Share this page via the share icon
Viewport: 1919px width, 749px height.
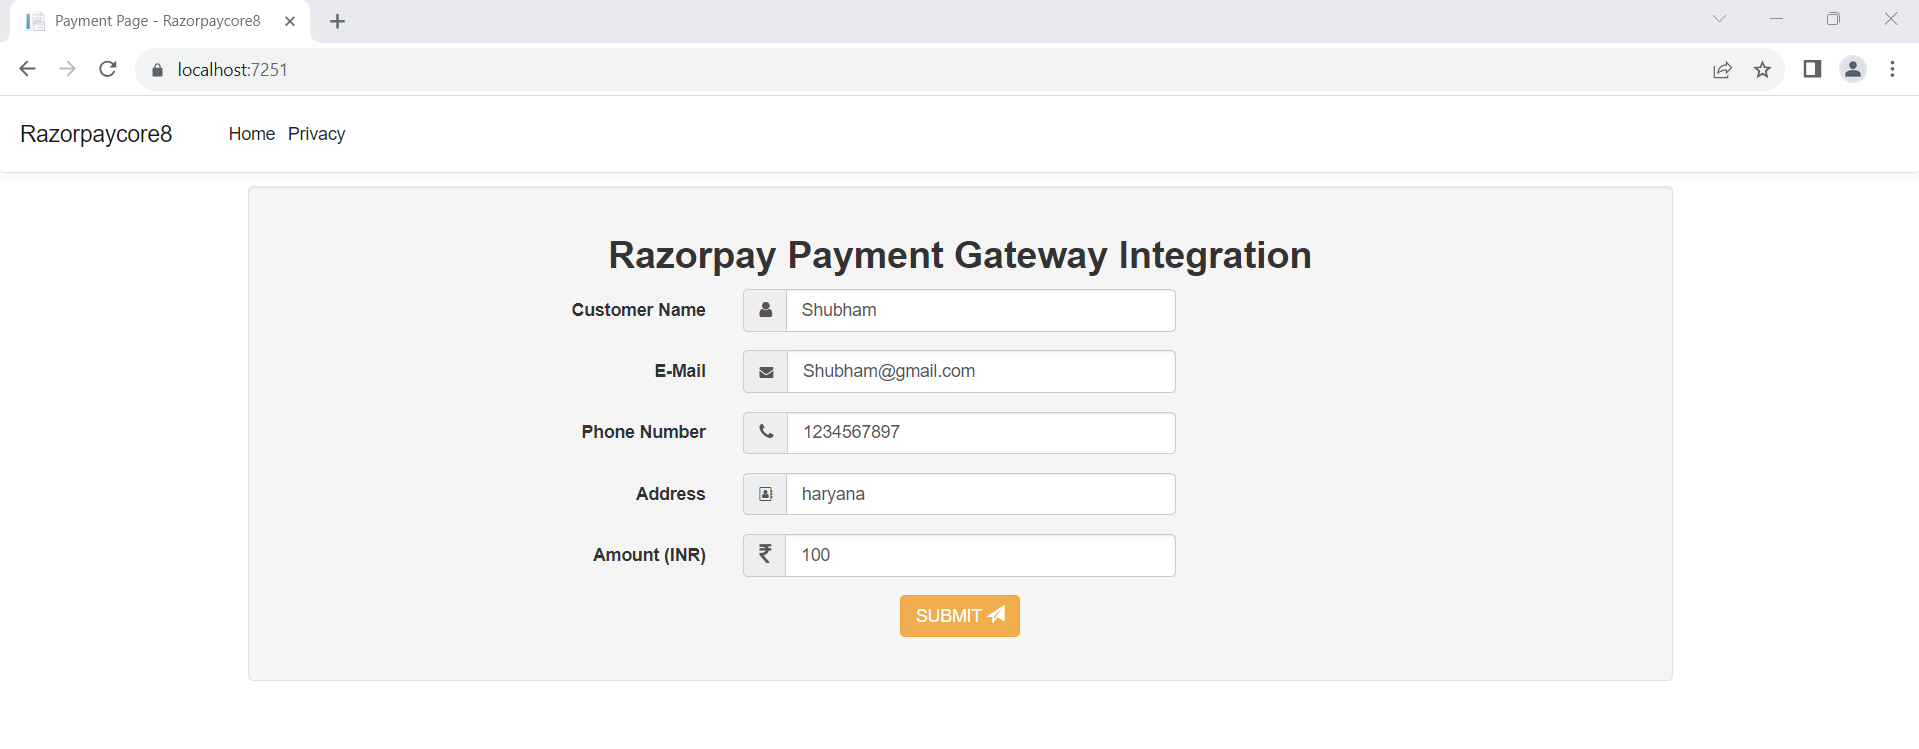point(1722,70)
